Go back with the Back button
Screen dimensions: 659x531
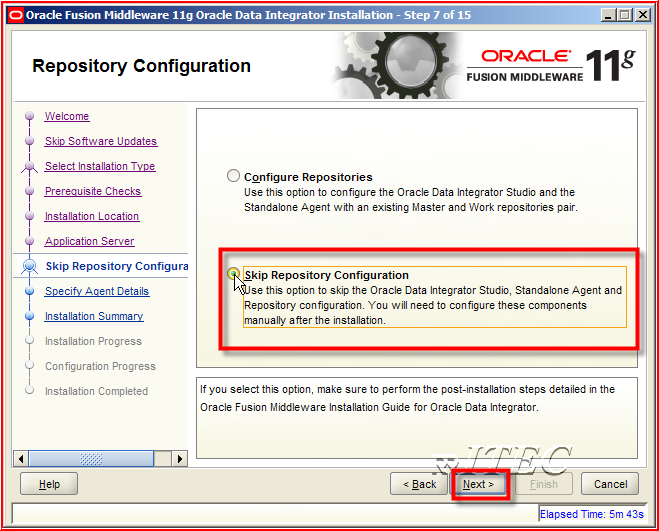pos(419,484)
